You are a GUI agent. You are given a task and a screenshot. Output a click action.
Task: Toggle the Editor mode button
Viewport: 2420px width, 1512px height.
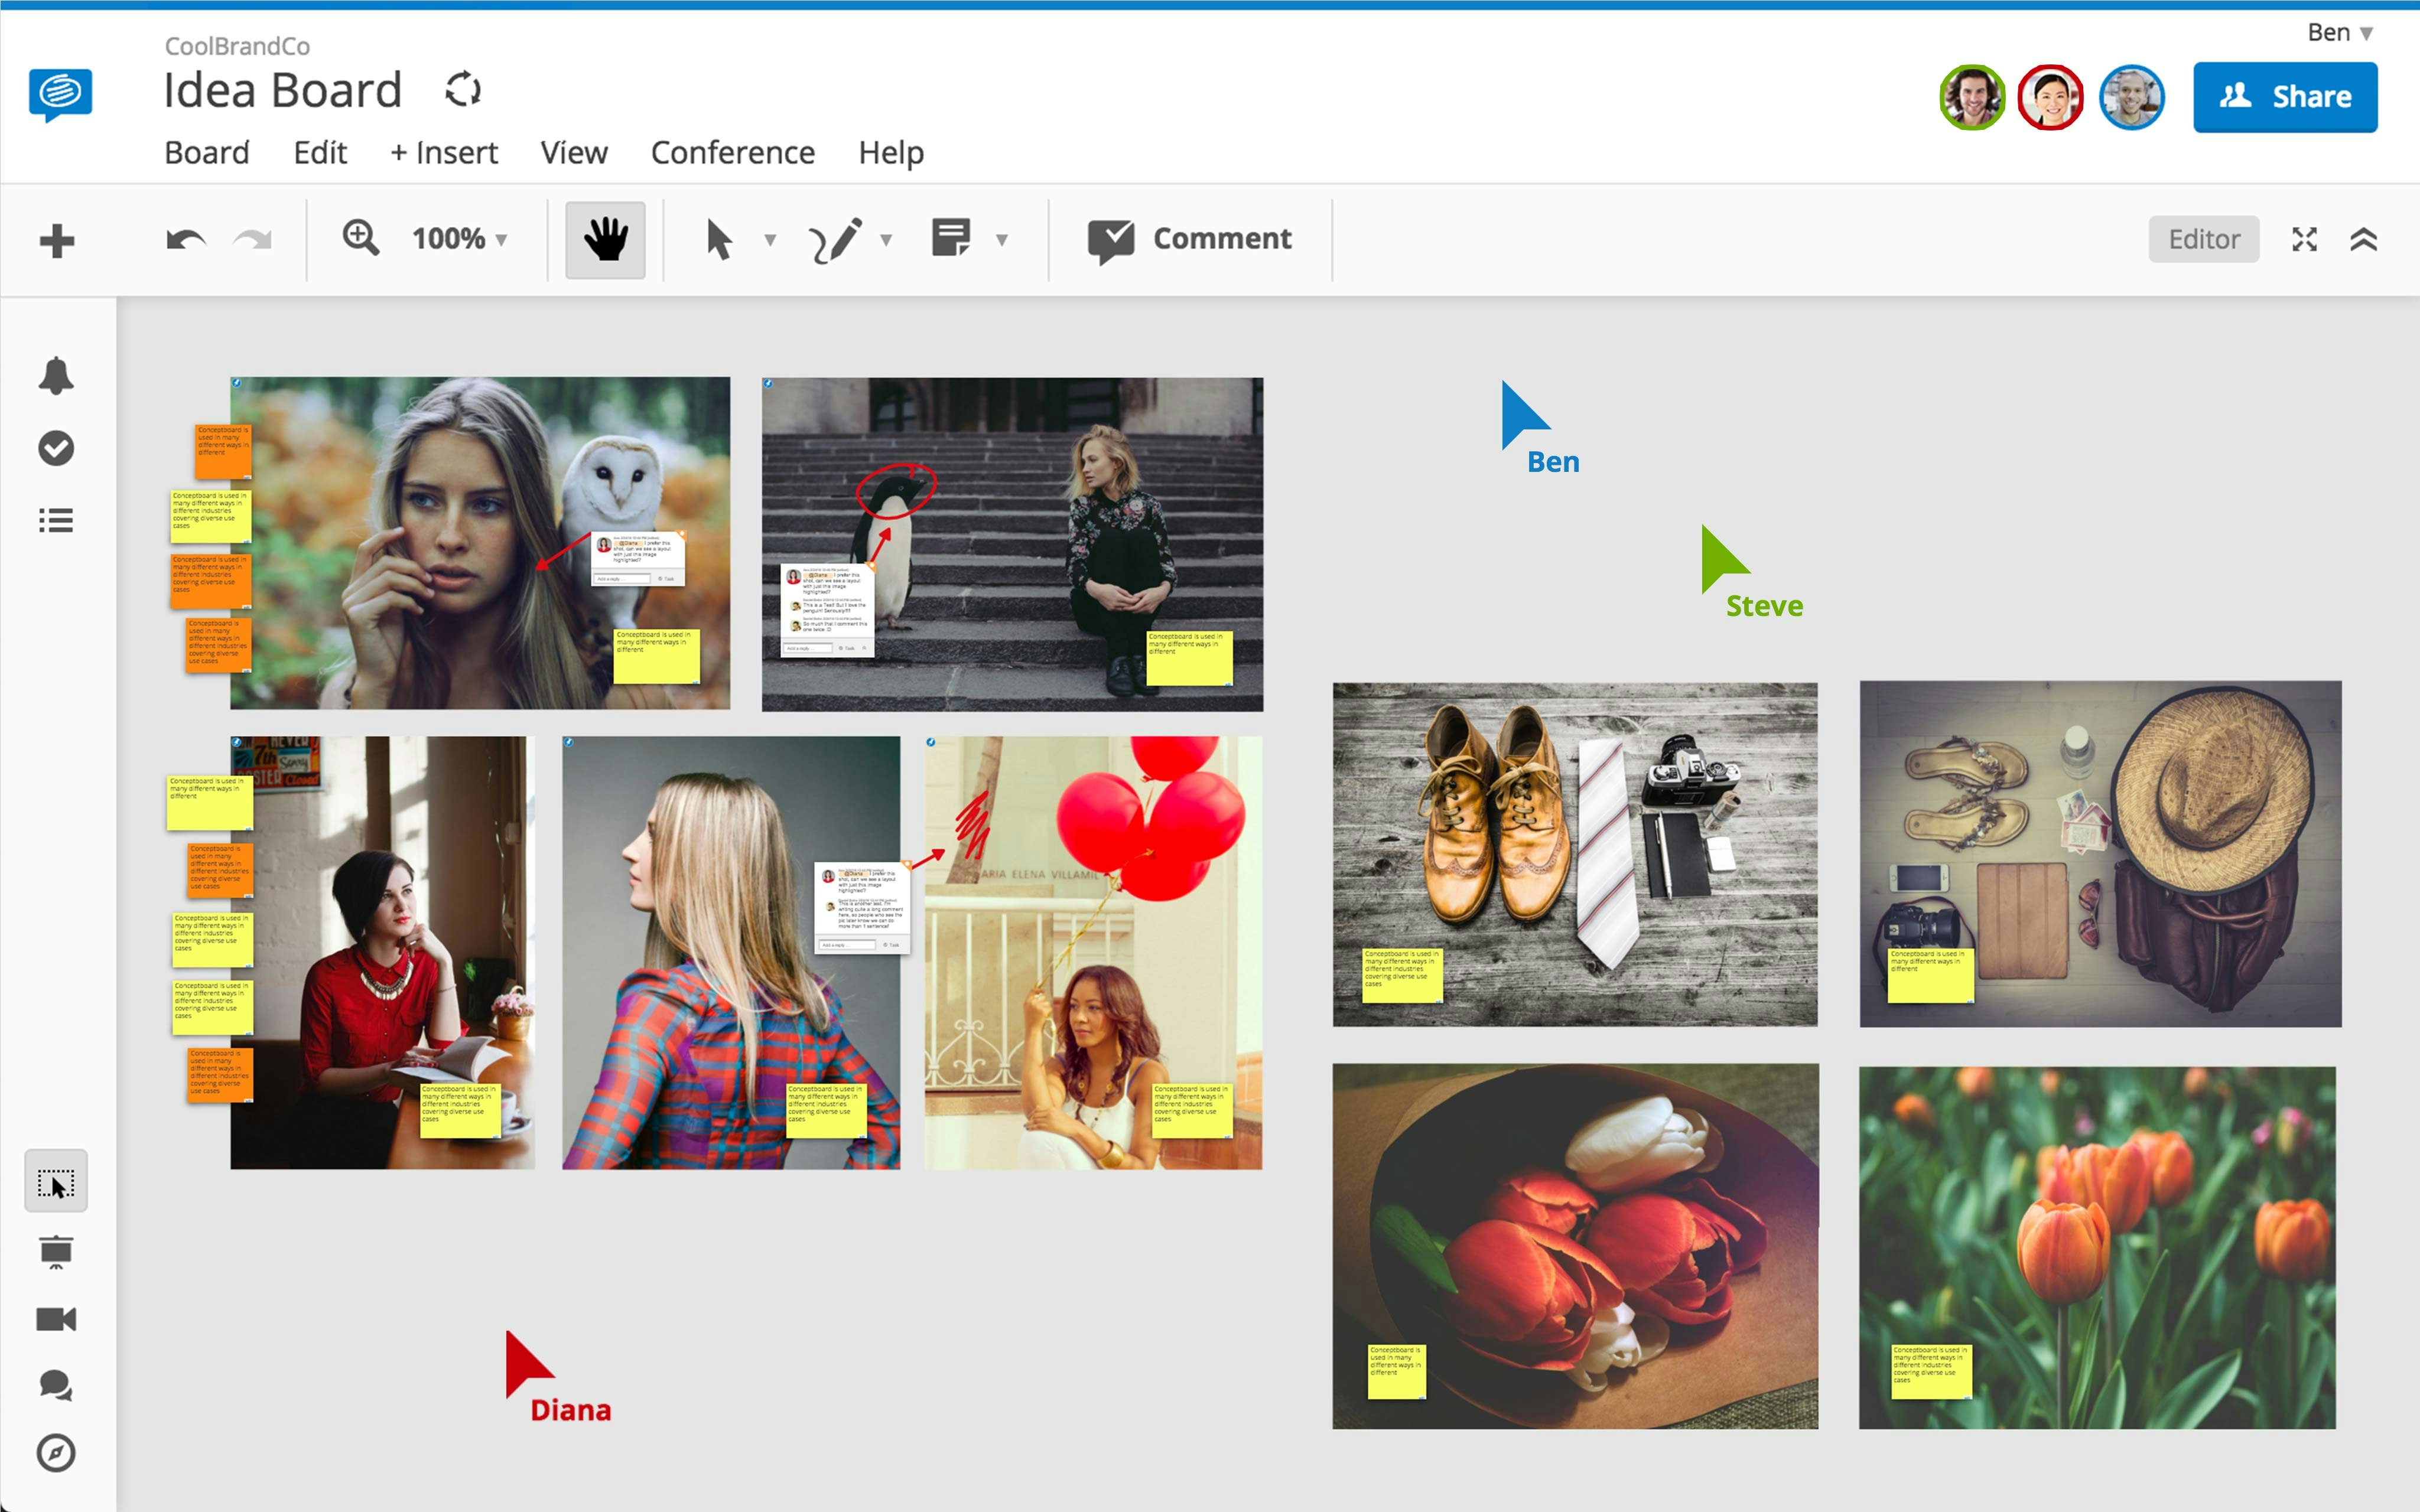tap(2204, 239)
